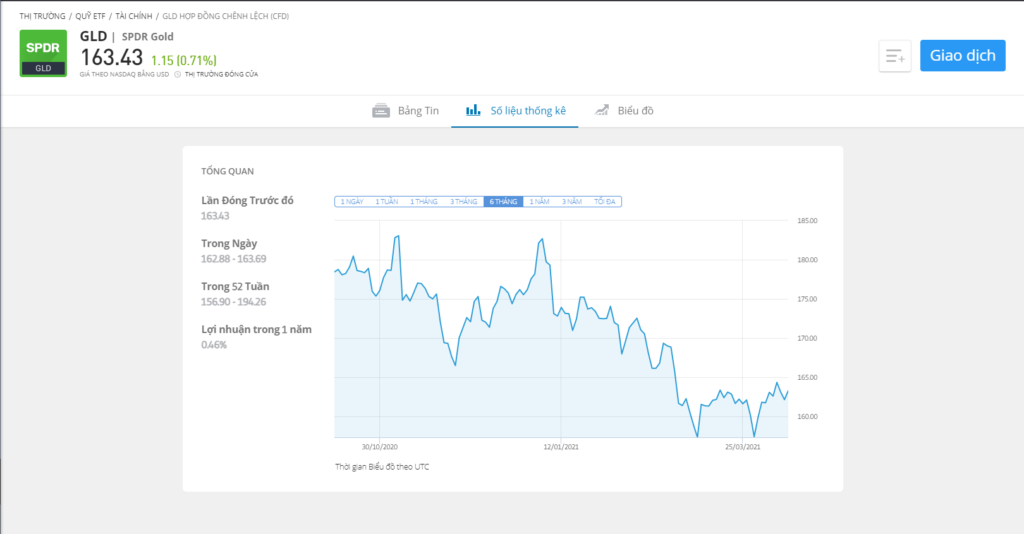Click the 12/01/2021 date axis label
The height and width of the screenshot is (534, 1024).
pos(561,447)
